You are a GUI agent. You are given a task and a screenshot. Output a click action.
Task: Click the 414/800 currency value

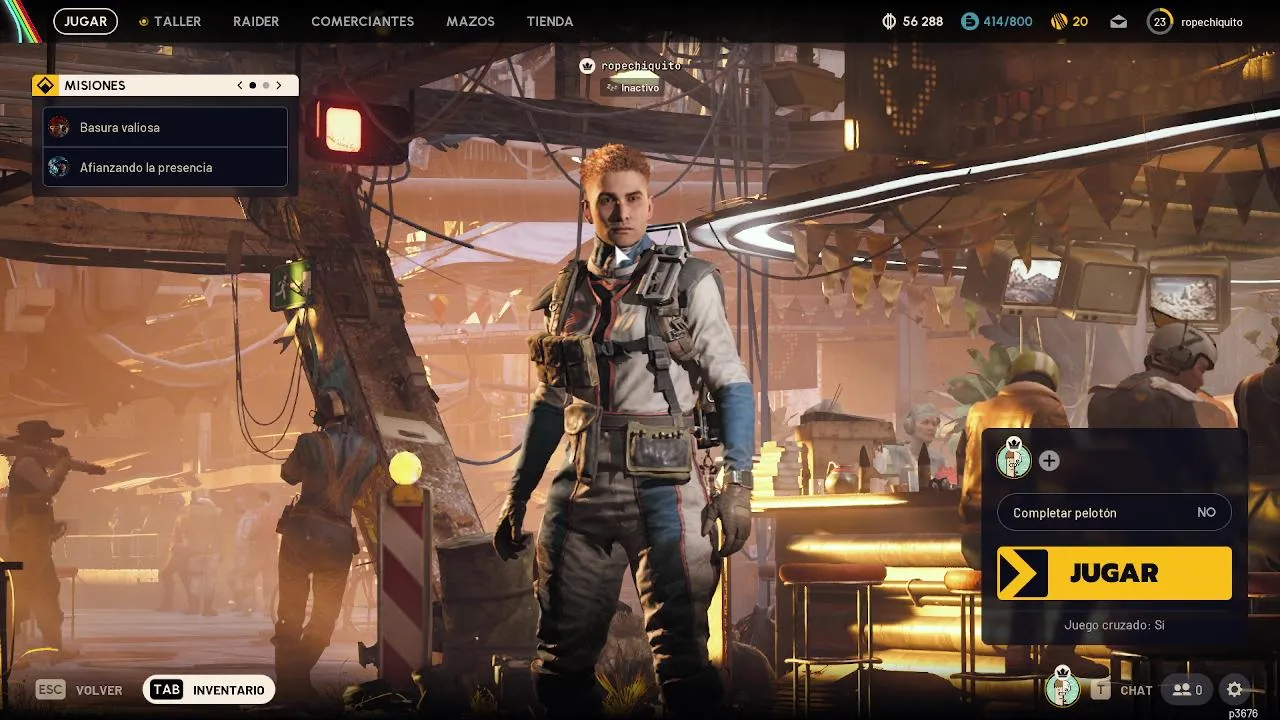pyautogui.click(x=1007, y=21)
